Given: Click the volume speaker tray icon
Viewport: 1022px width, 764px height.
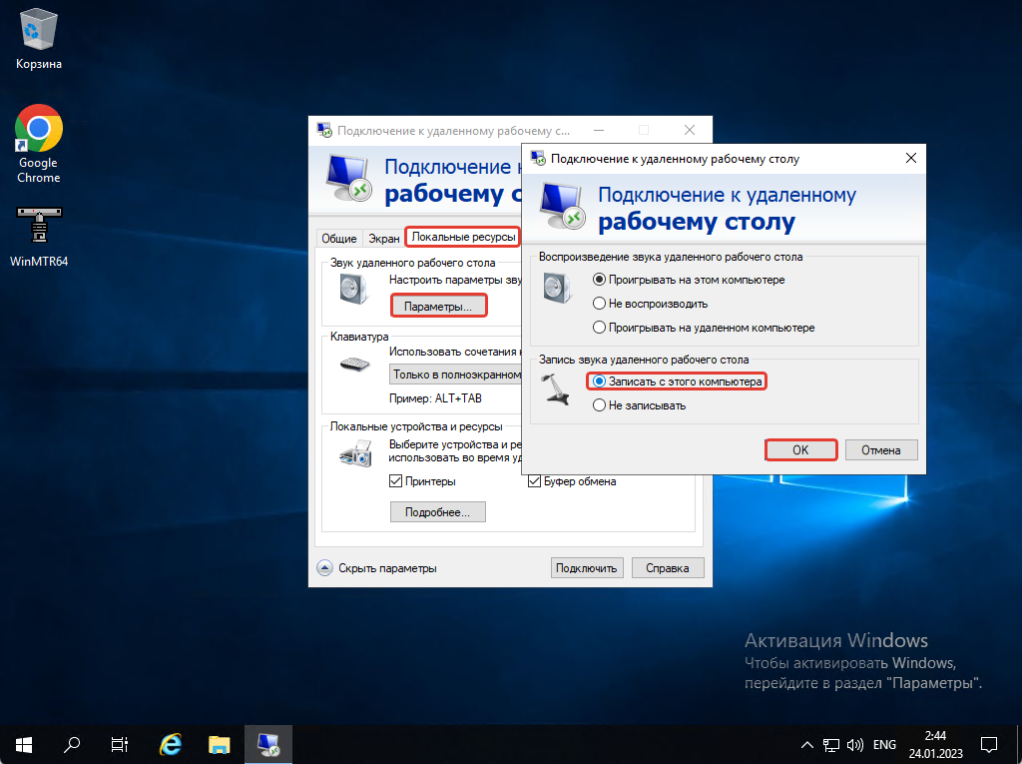Looking at the screenshot, I should click(x=855, y=745).
